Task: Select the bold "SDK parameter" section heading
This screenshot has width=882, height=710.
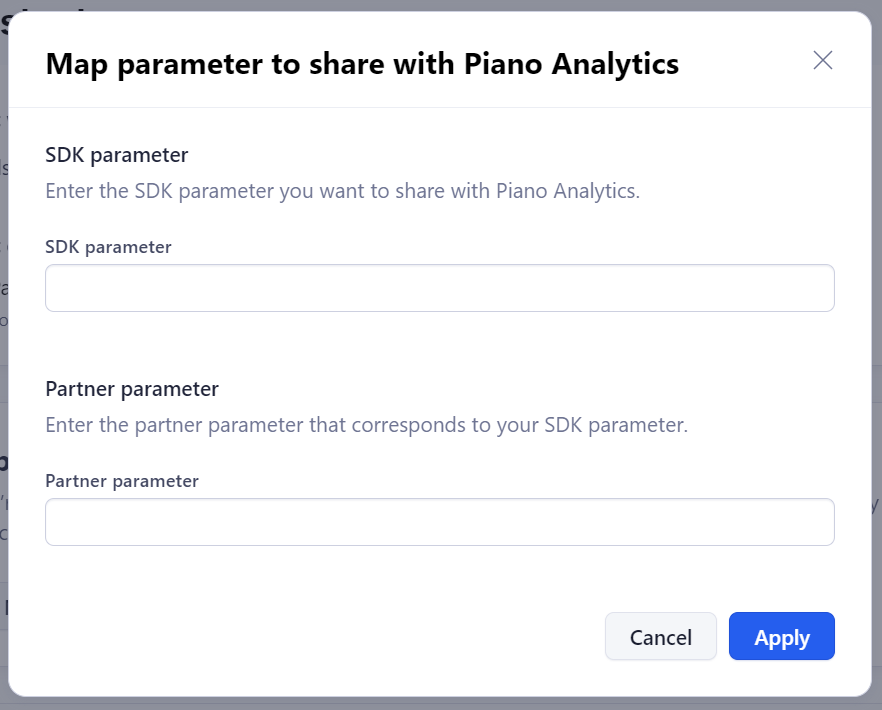Action: click(x=117, y=155)
